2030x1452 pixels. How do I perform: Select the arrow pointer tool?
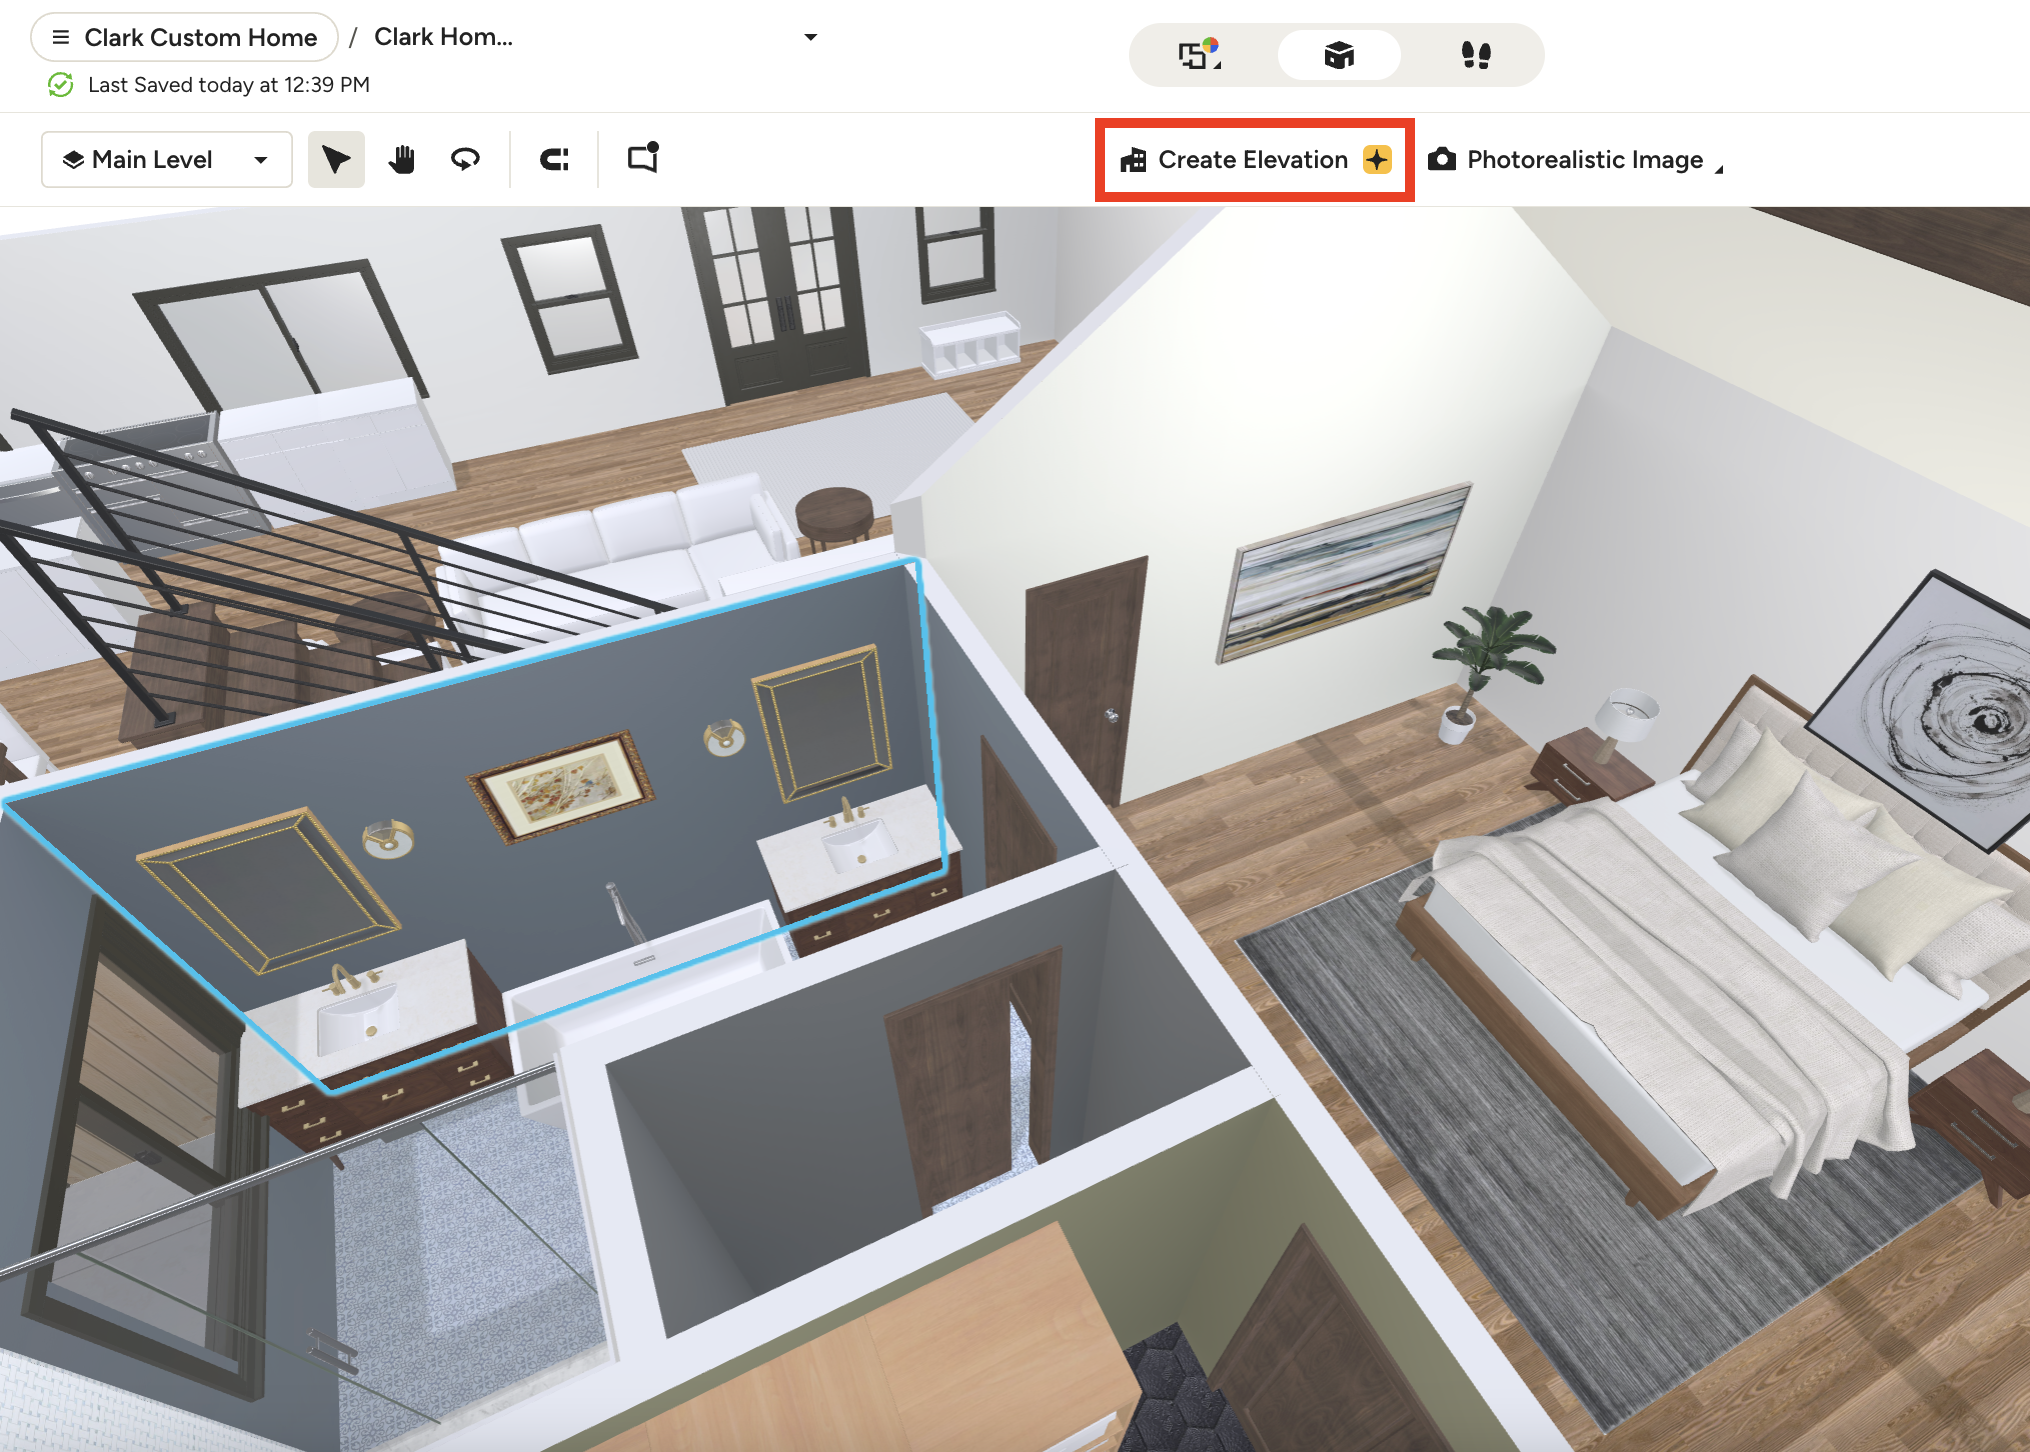[336, 160]
